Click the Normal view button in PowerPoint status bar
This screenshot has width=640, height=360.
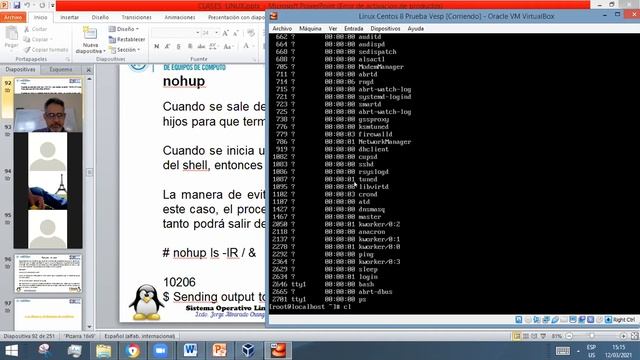517,336
